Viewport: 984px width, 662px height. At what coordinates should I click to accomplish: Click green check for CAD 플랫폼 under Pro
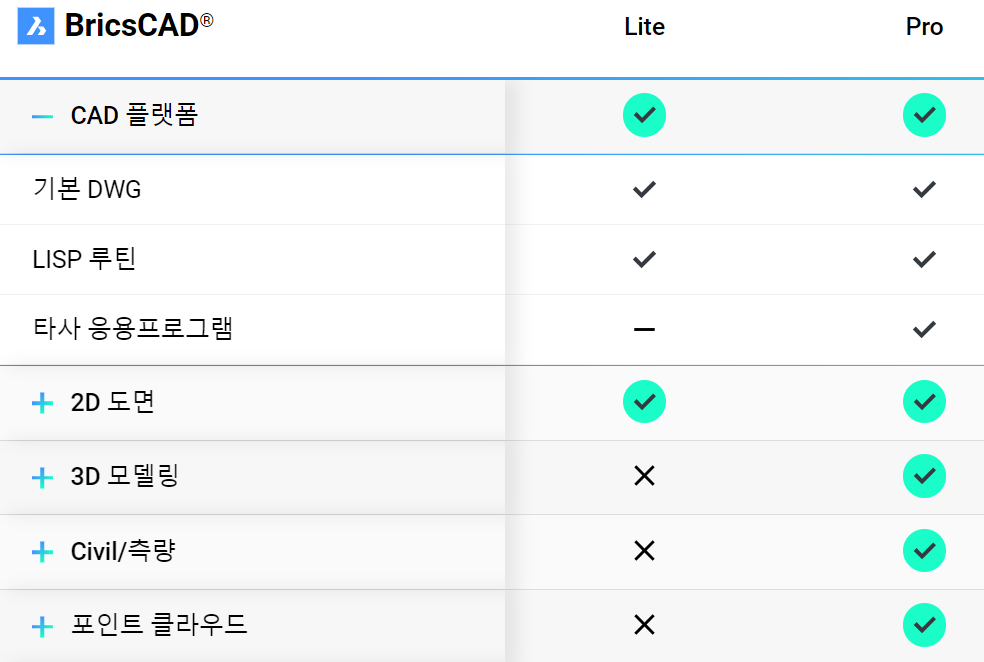tap(924, 115)
